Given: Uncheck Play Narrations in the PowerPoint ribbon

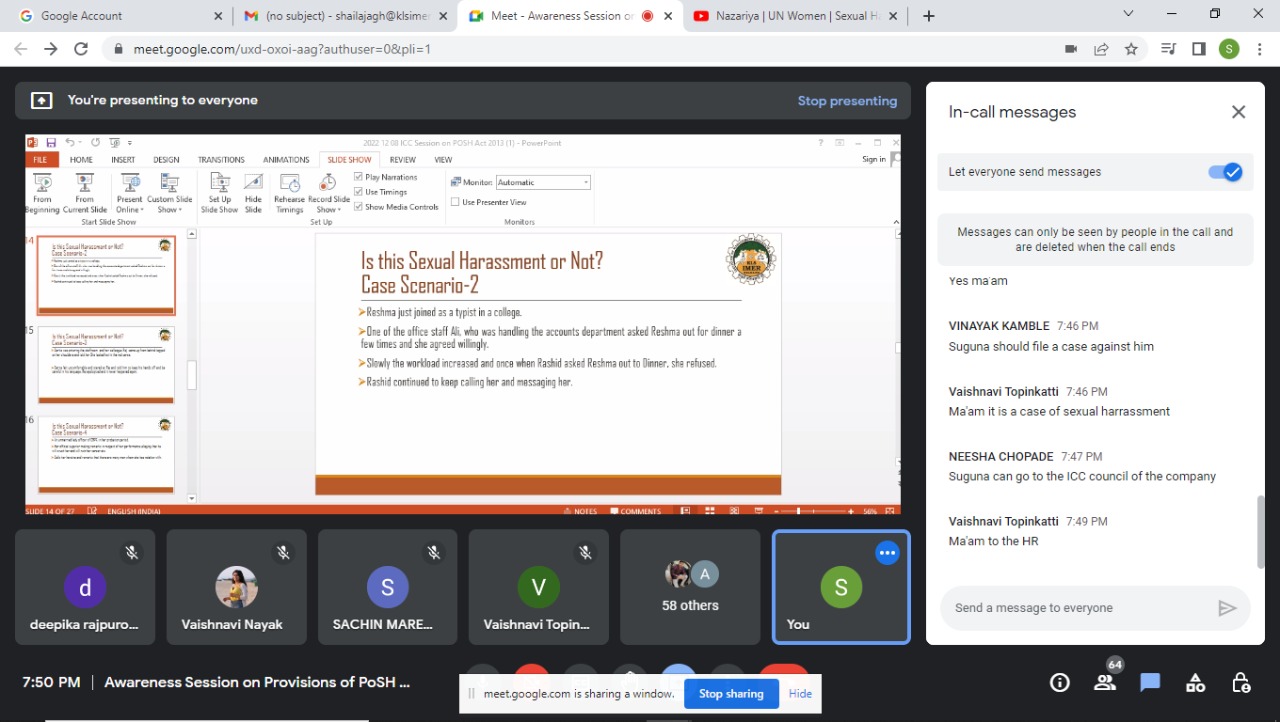Looking at the screenshot, I should [359, 177].
